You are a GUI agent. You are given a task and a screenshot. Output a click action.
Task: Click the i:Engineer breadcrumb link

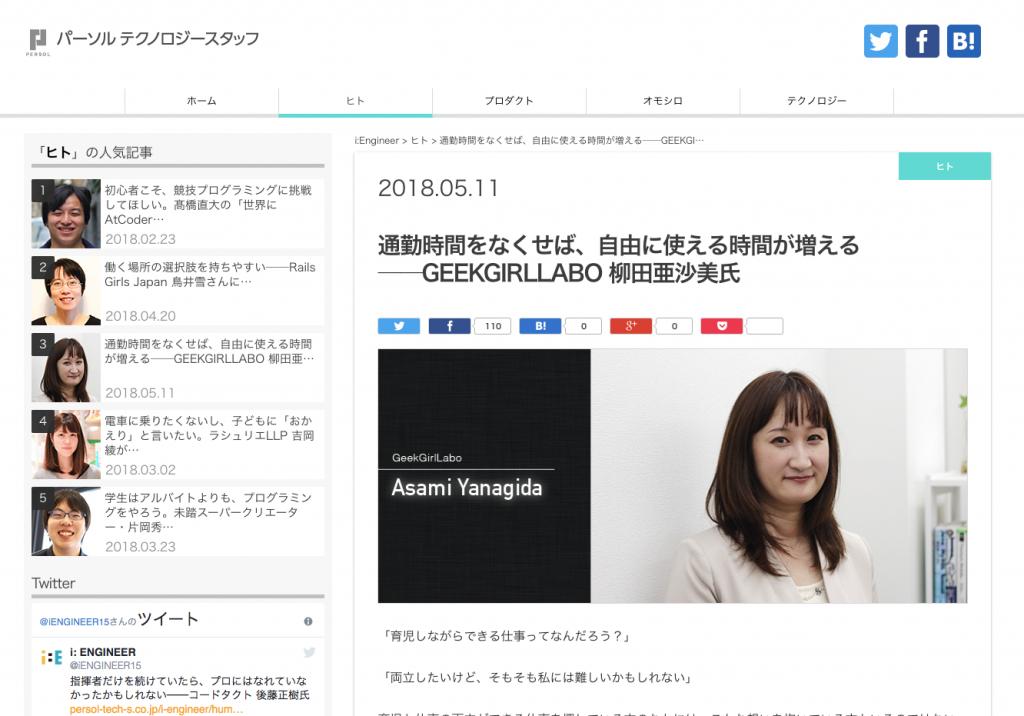pyautogui.click(x=376, y=141)
